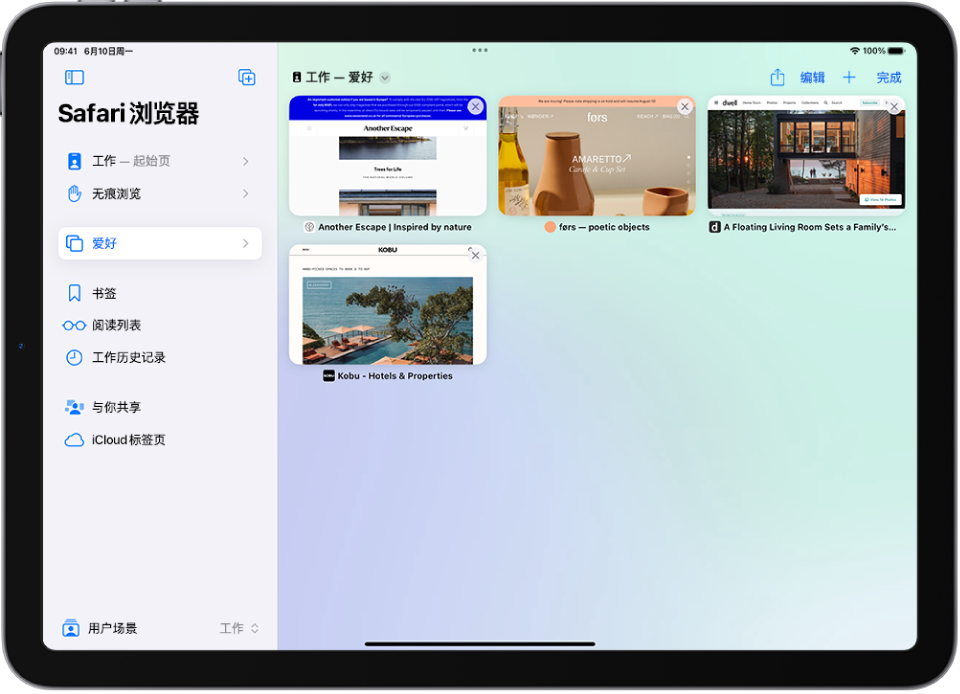Click the iCloud cloud icon

[74, 440]
